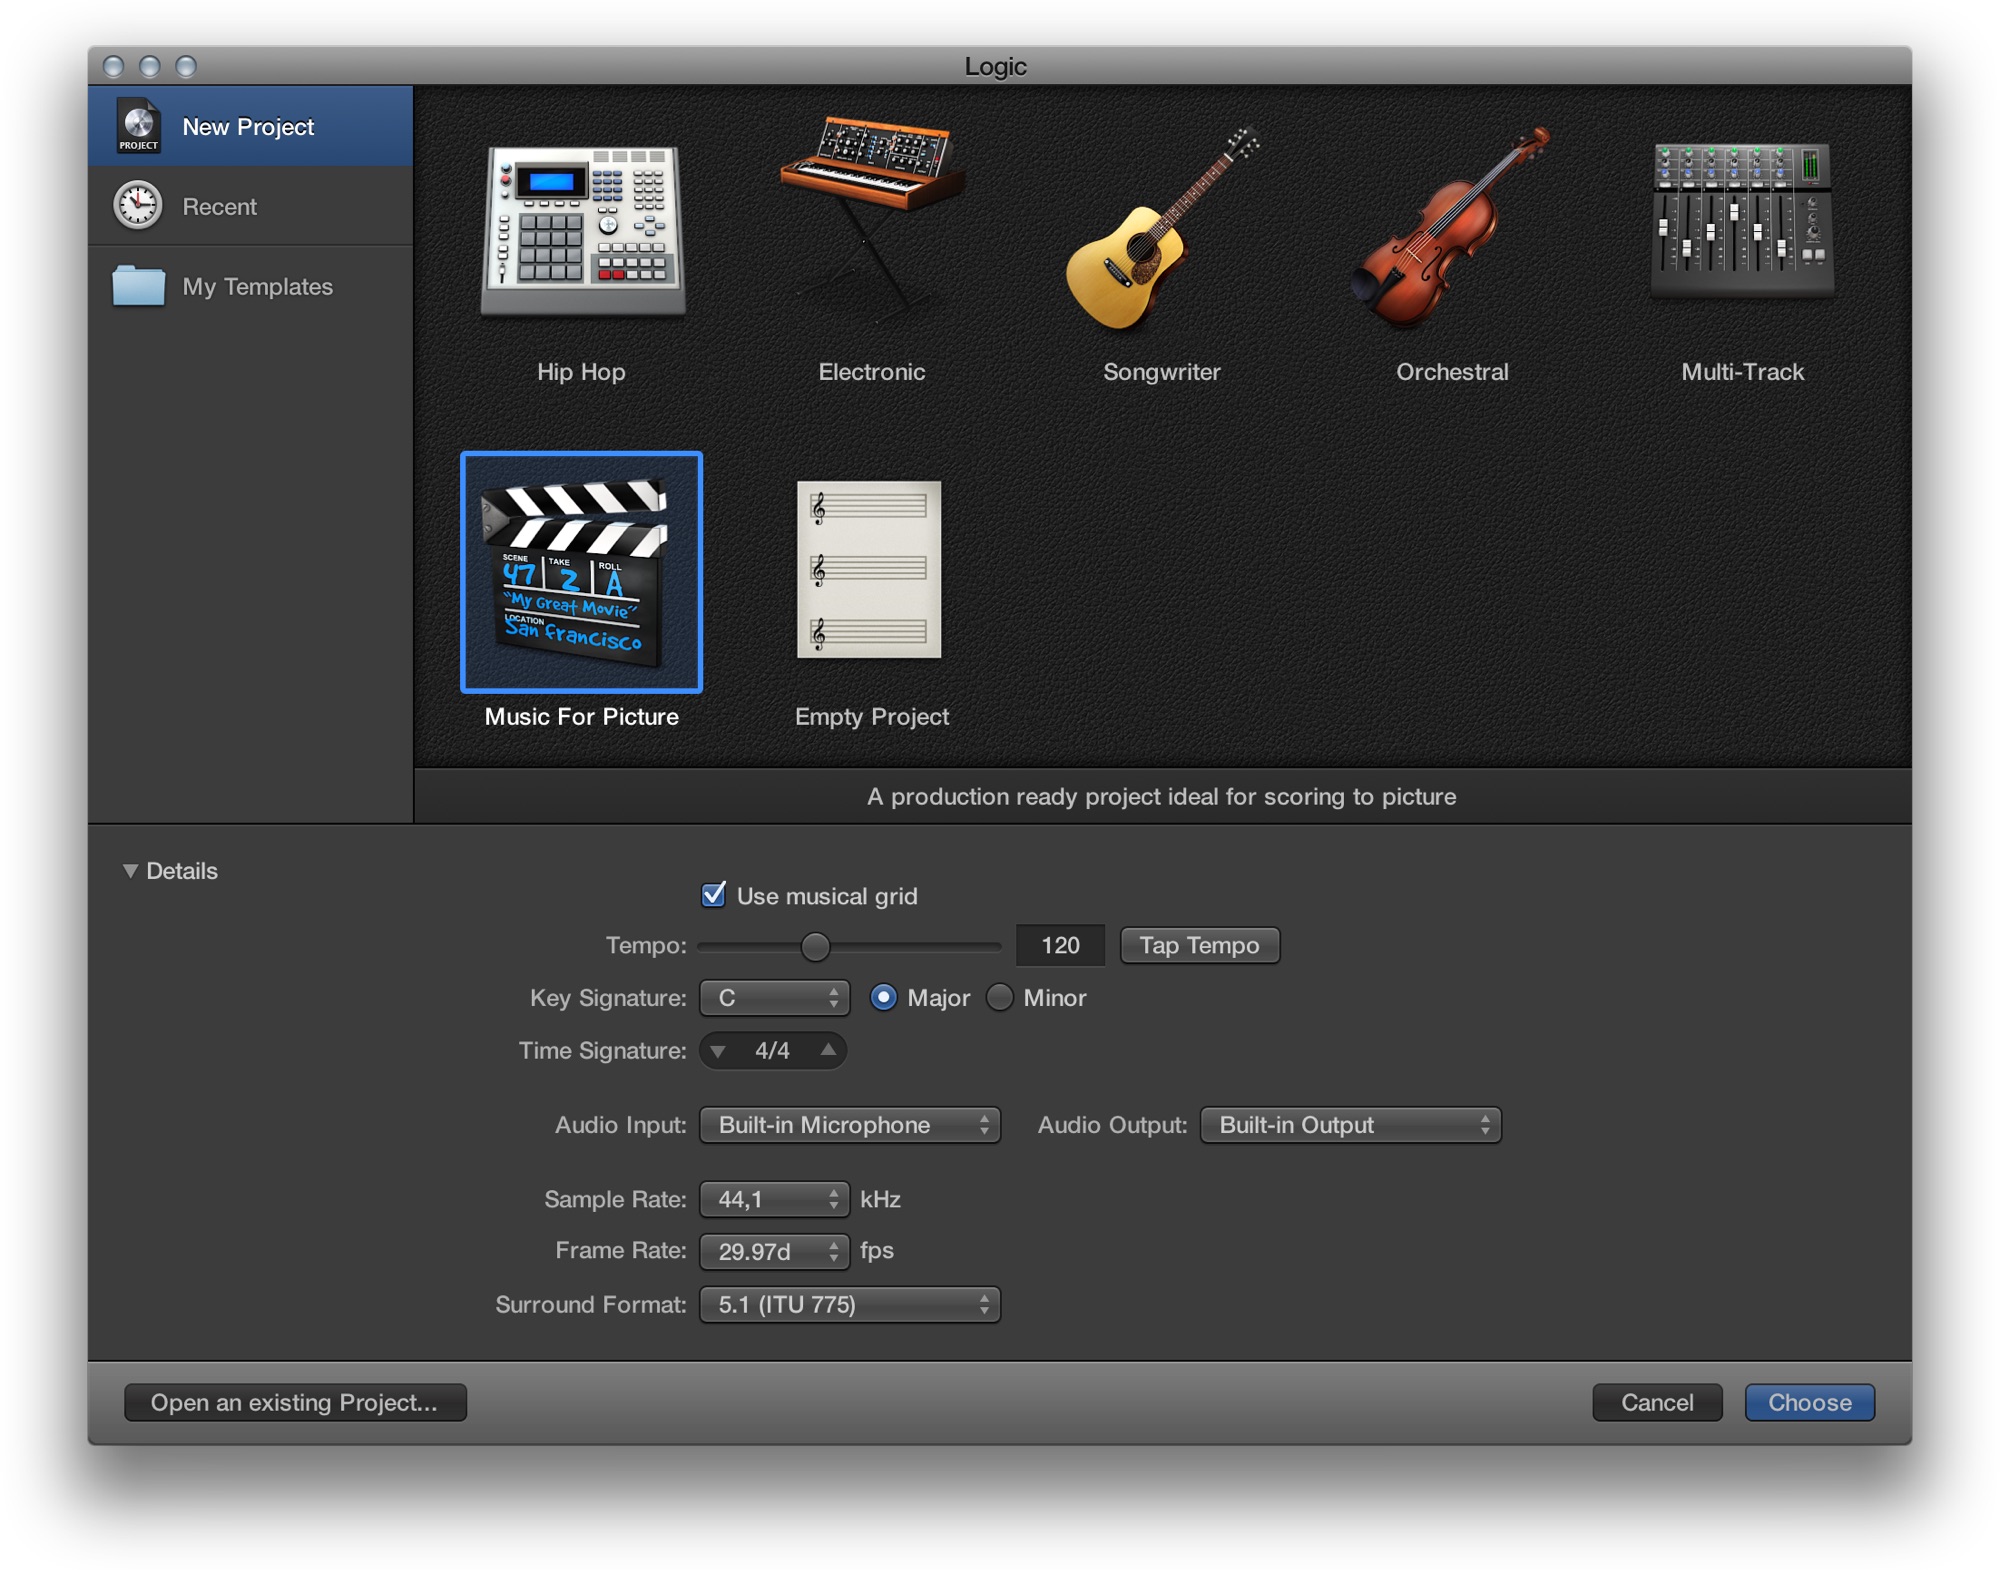Select the Multi-Track mixer template icon

pyautogui.click(x=1742, y=220)
